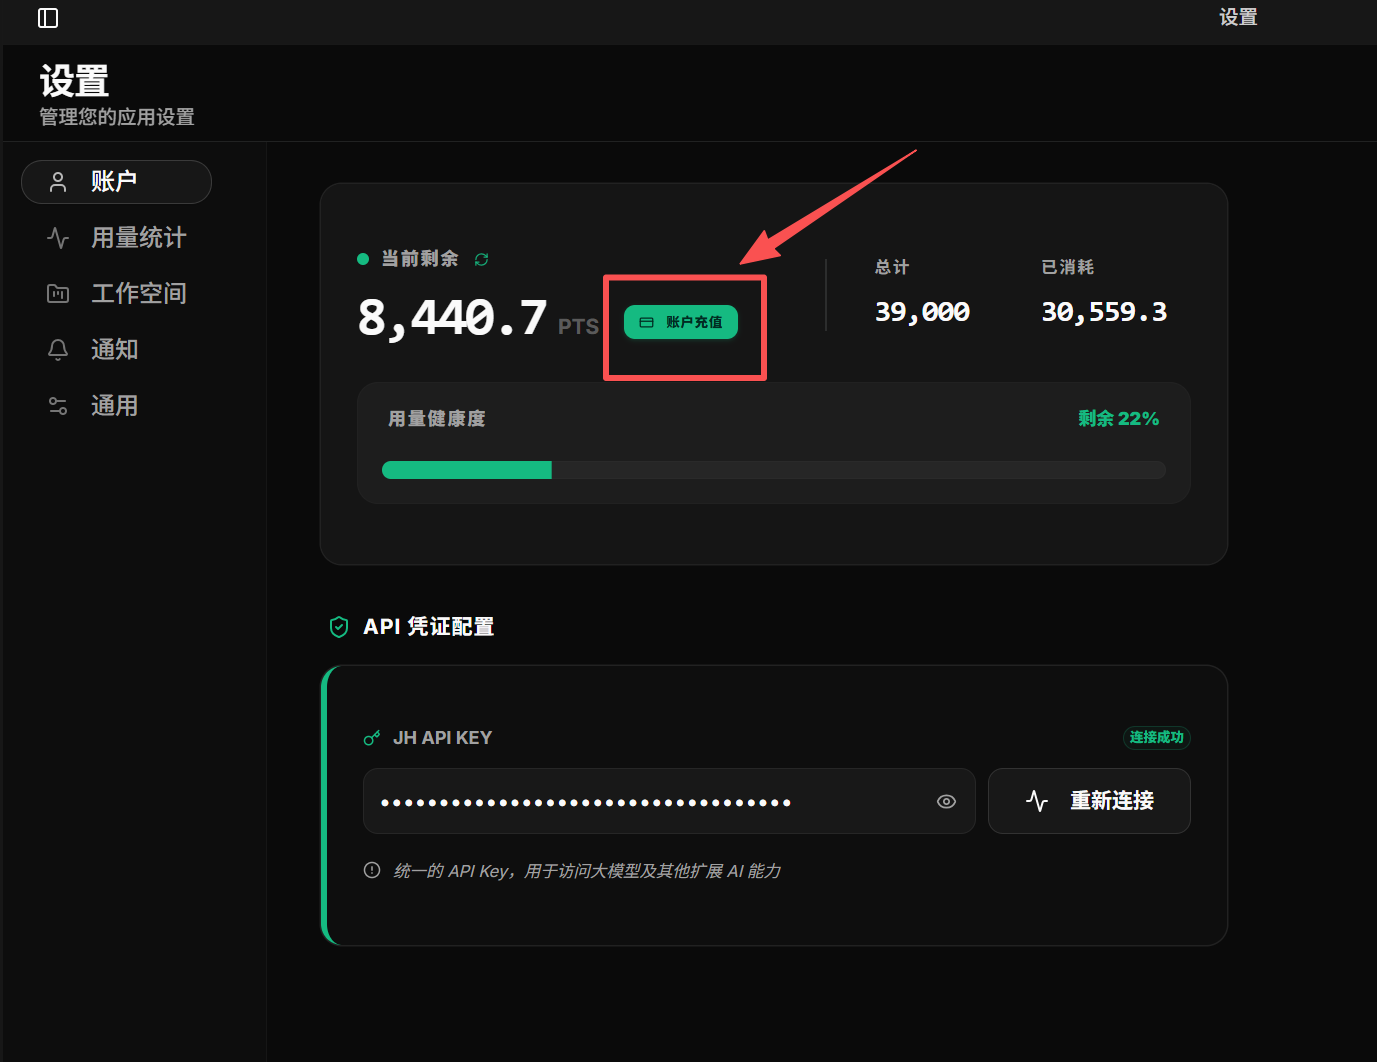The image size is (1377, 1062).
Task: Click the 重新连接 button
Action: click(1089, 801)
